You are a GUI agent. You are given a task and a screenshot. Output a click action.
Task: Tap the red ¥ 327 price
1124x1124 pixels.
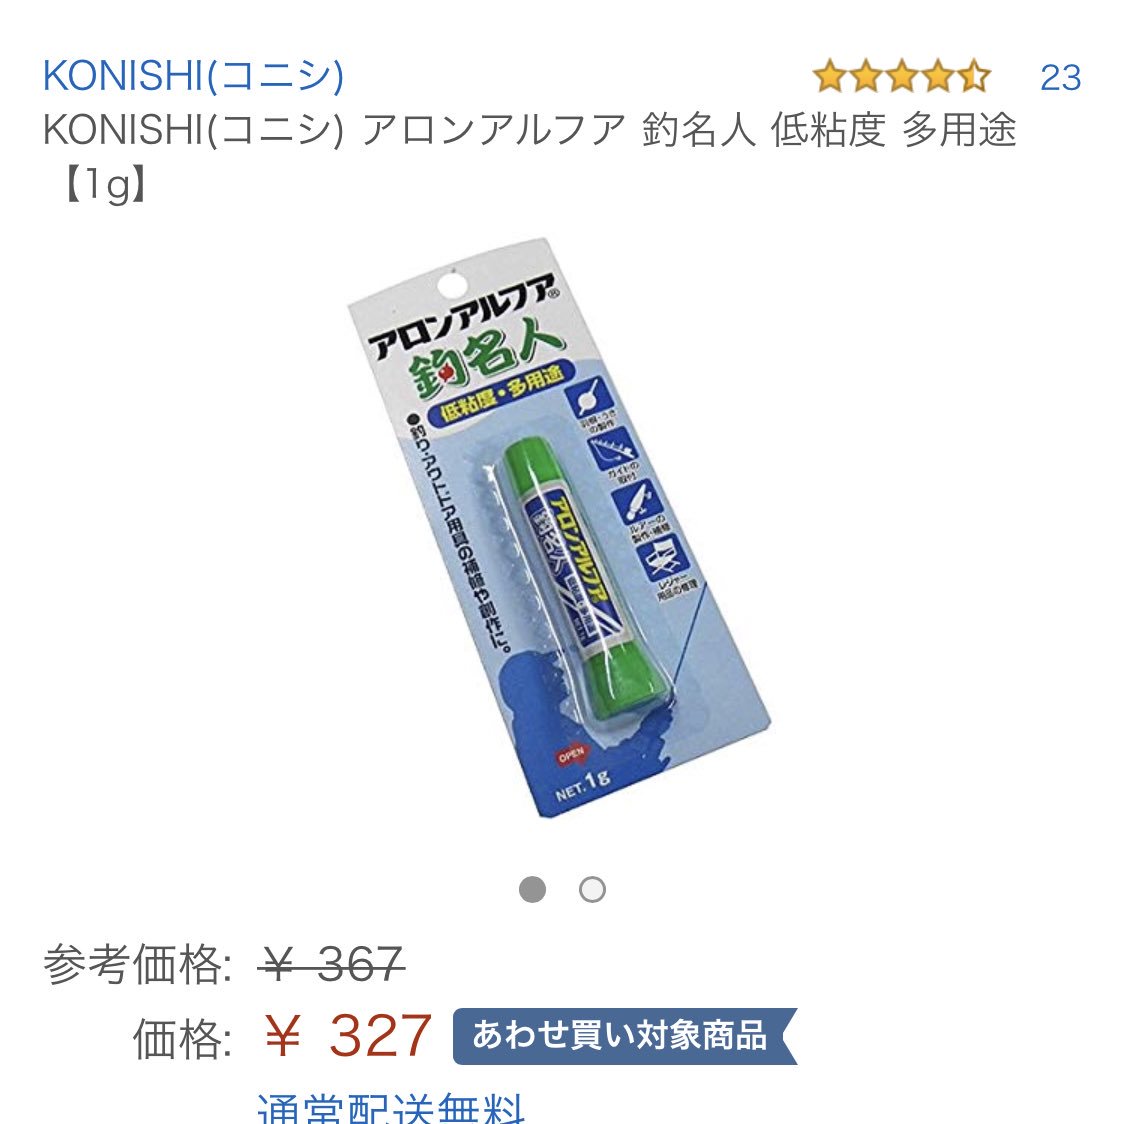[x=347, y=1036]
